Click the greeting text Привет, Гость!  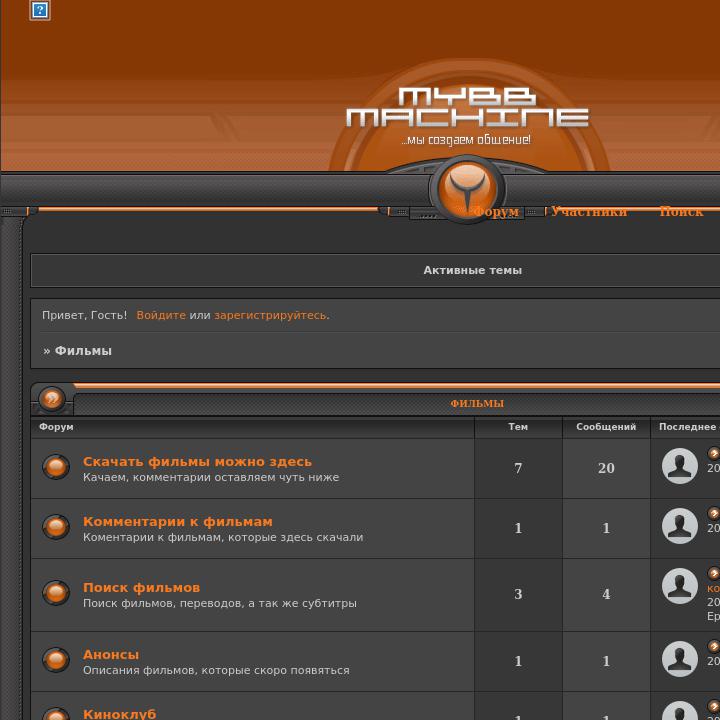84,315
